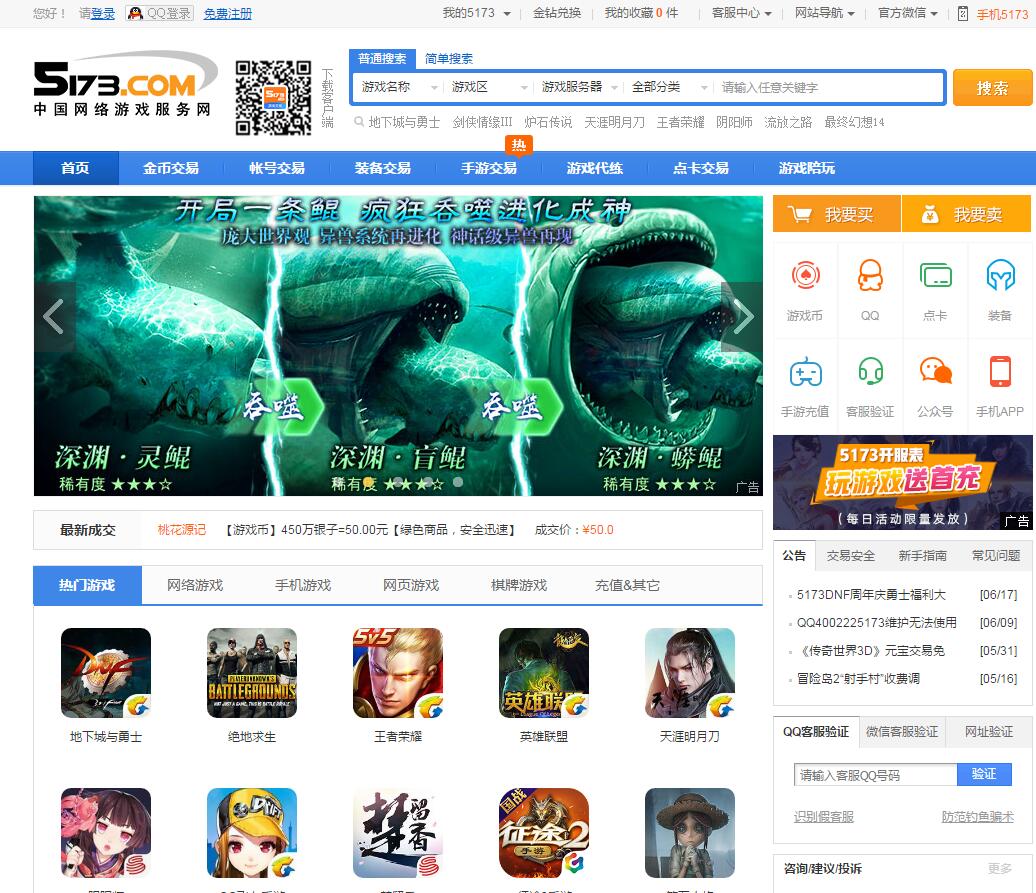This screenshot has height=893, width=1036.
Task: Expand the 官方微信 menu
Action: coord(908,13)
